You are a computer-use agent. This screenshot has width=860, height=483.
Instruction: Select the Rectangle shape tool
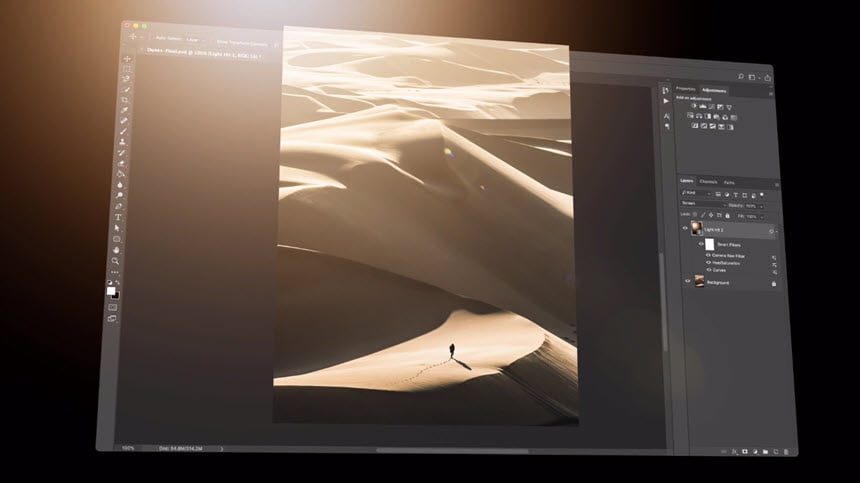(117, 239)
